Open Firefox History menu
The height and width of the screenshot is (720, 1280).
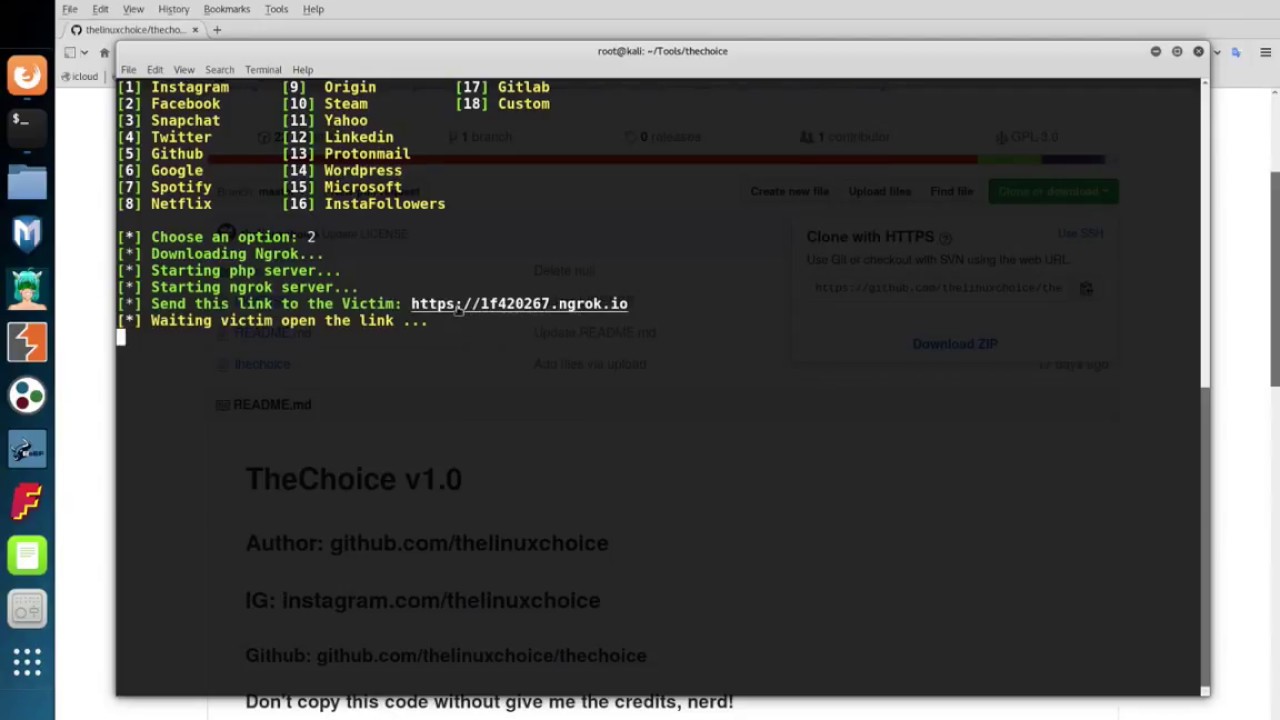173,9
